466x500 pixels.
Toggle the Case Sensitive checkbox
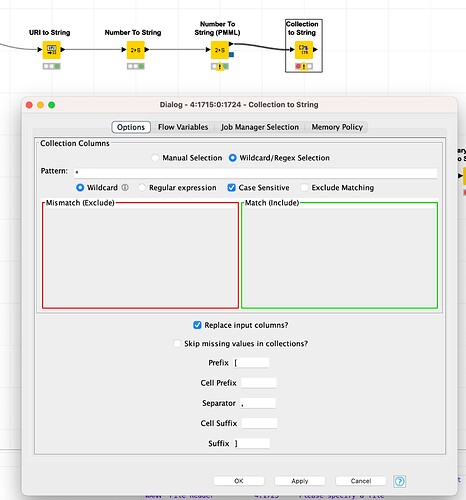click(231, 188)
